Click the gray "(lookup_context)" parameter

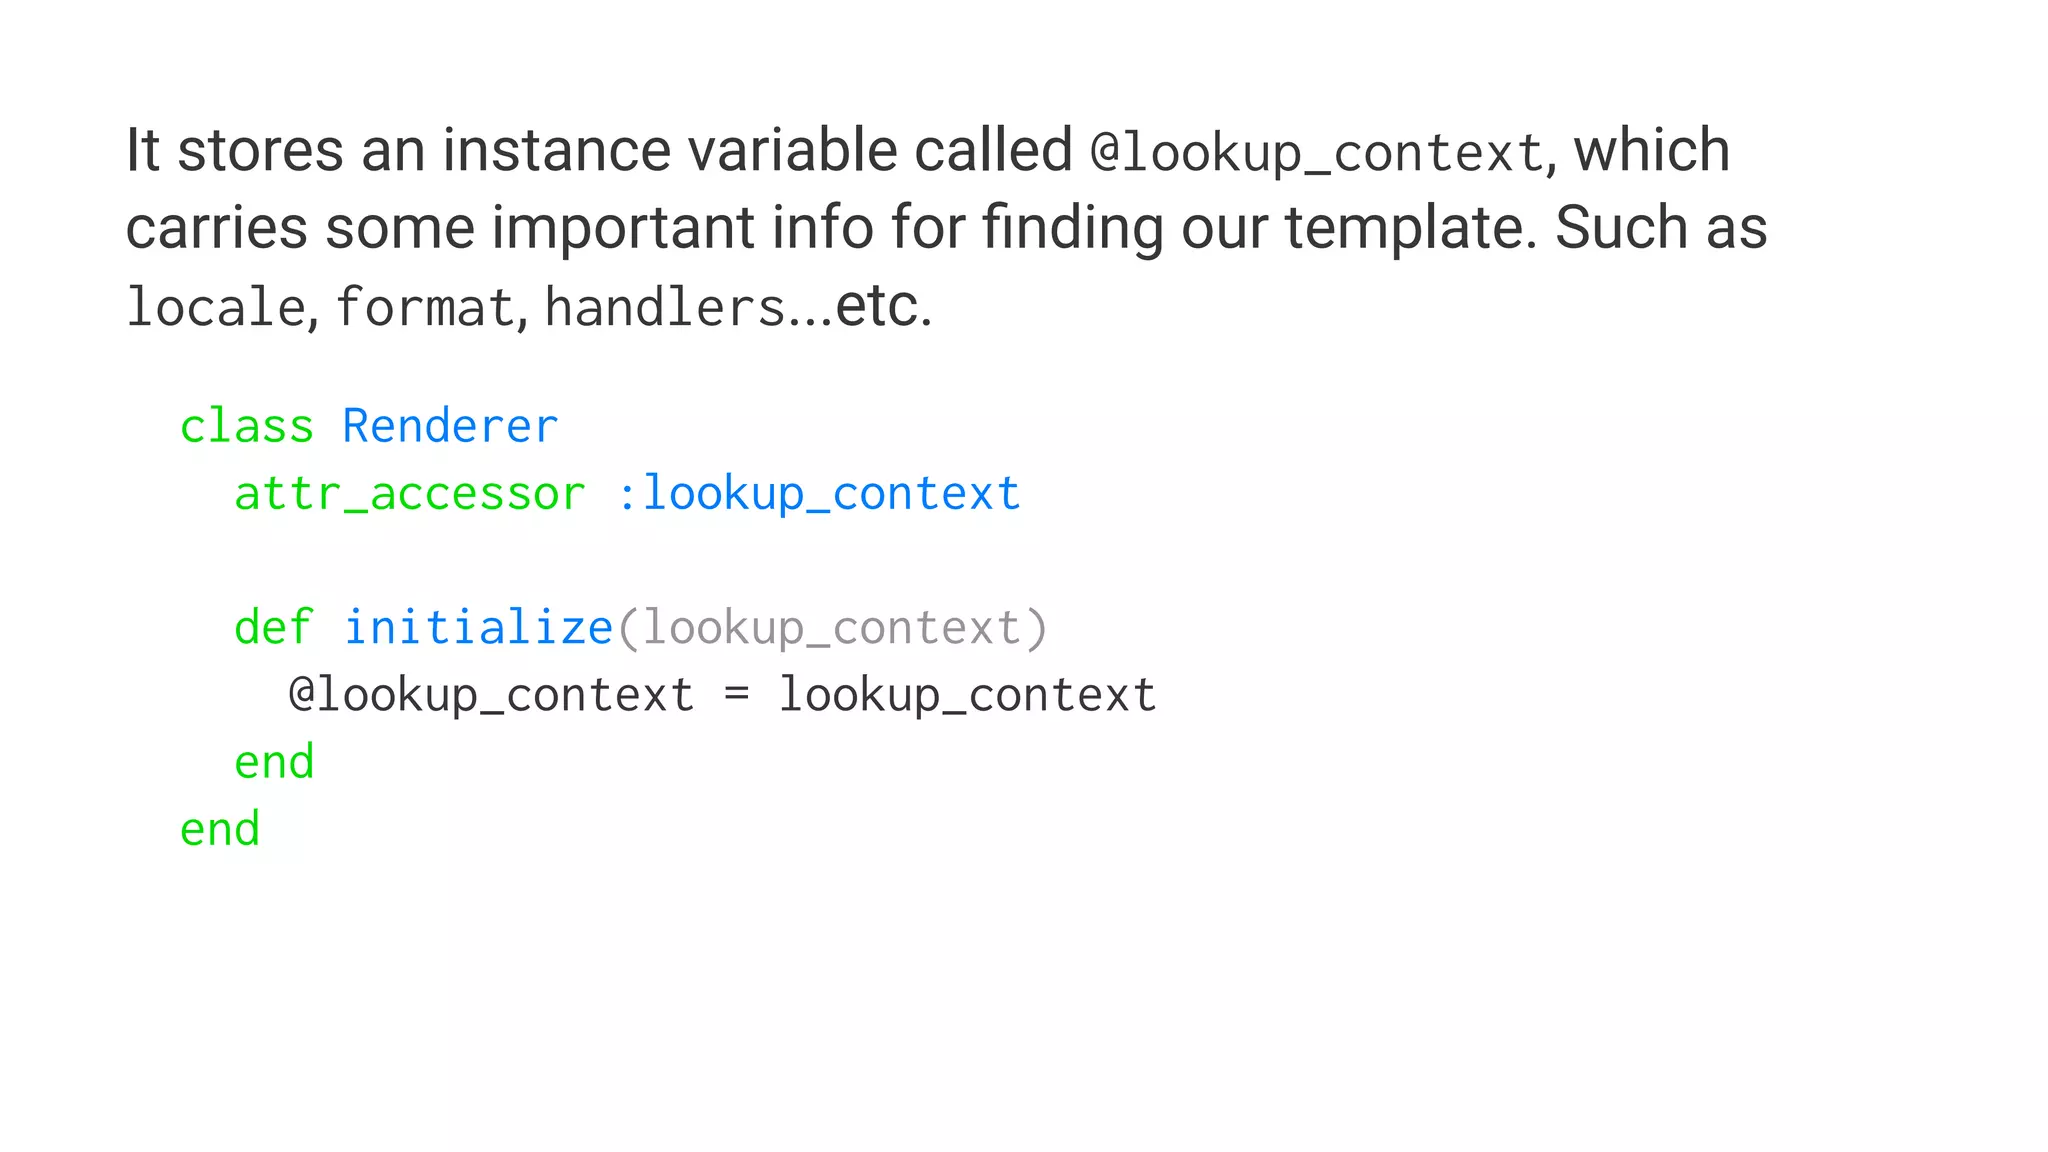point(832,628)
